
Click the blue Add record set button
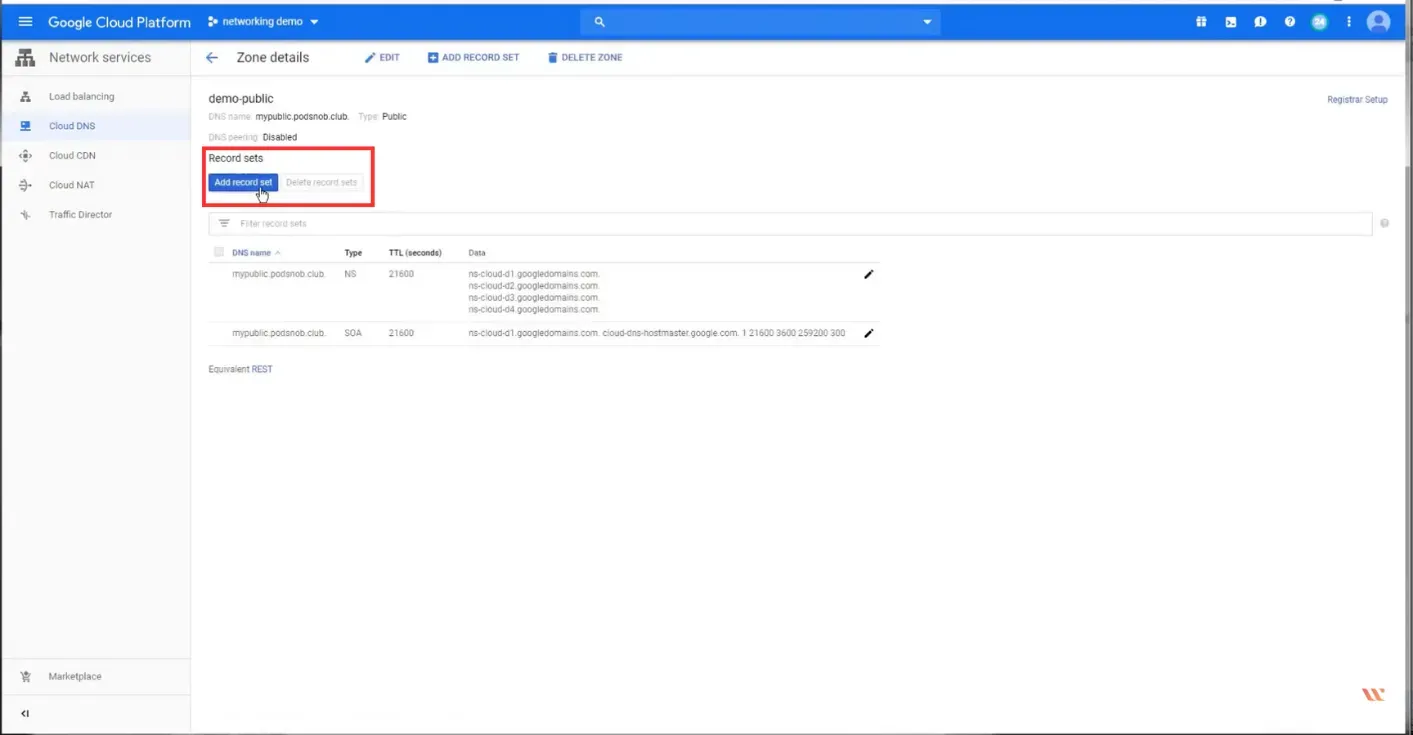243,183
